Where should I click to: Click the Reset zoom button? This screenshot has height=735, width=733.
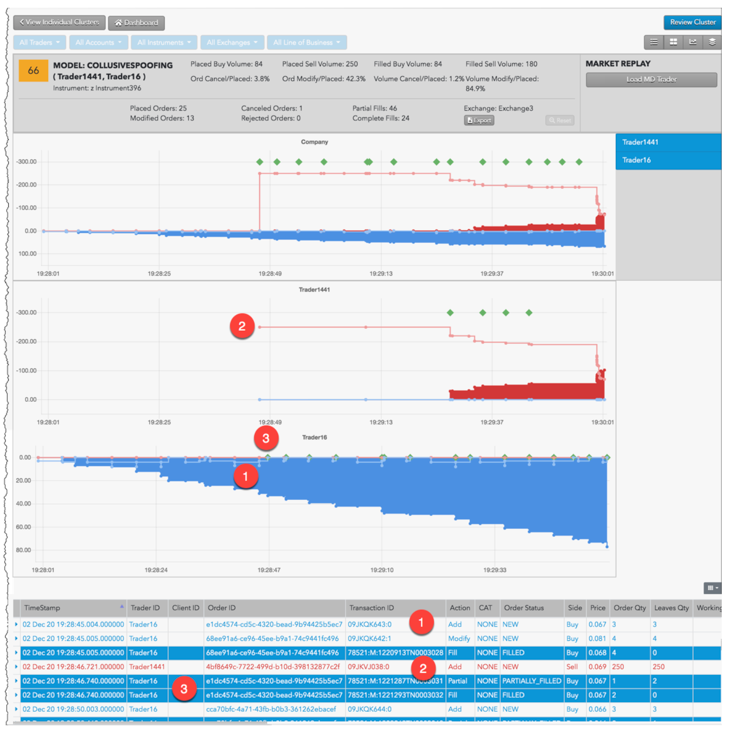(x=560, y=120)
